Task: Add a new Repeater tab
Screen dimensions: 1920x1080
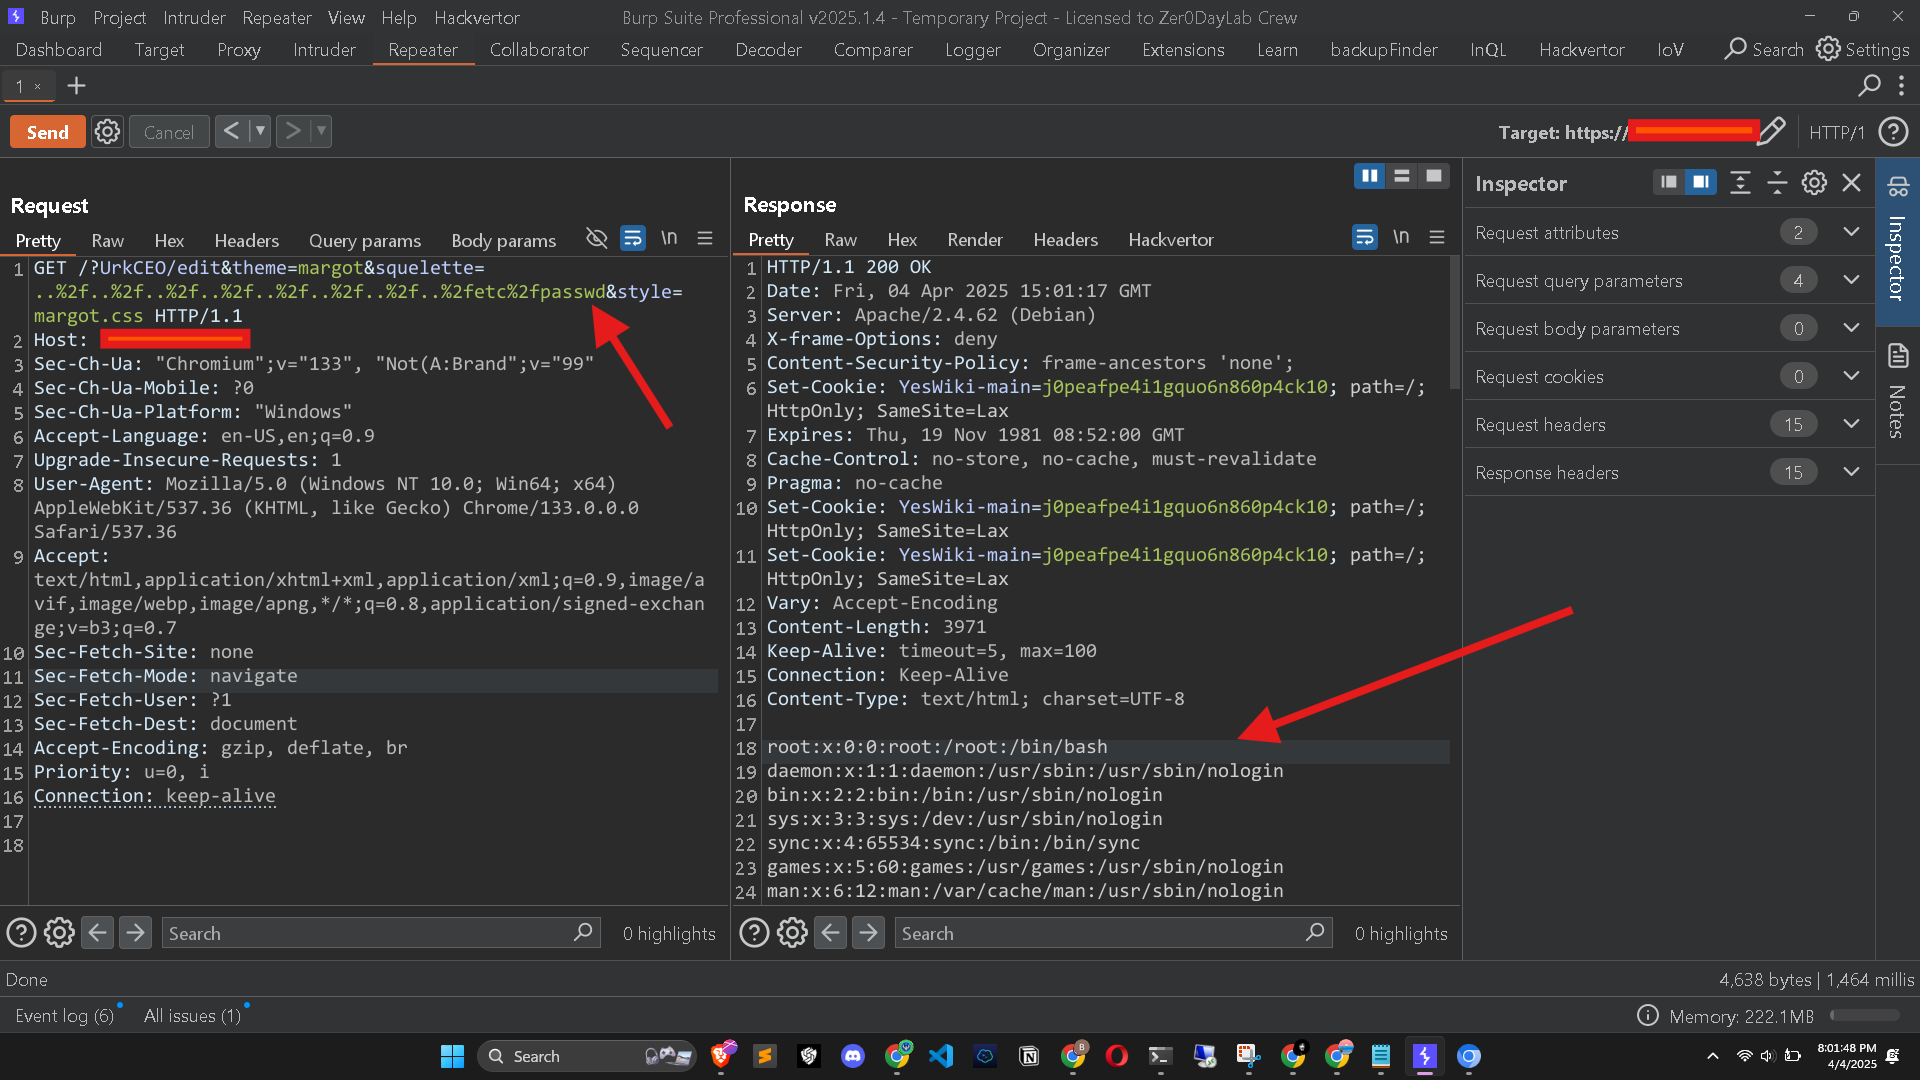Action: coord(76,86)
